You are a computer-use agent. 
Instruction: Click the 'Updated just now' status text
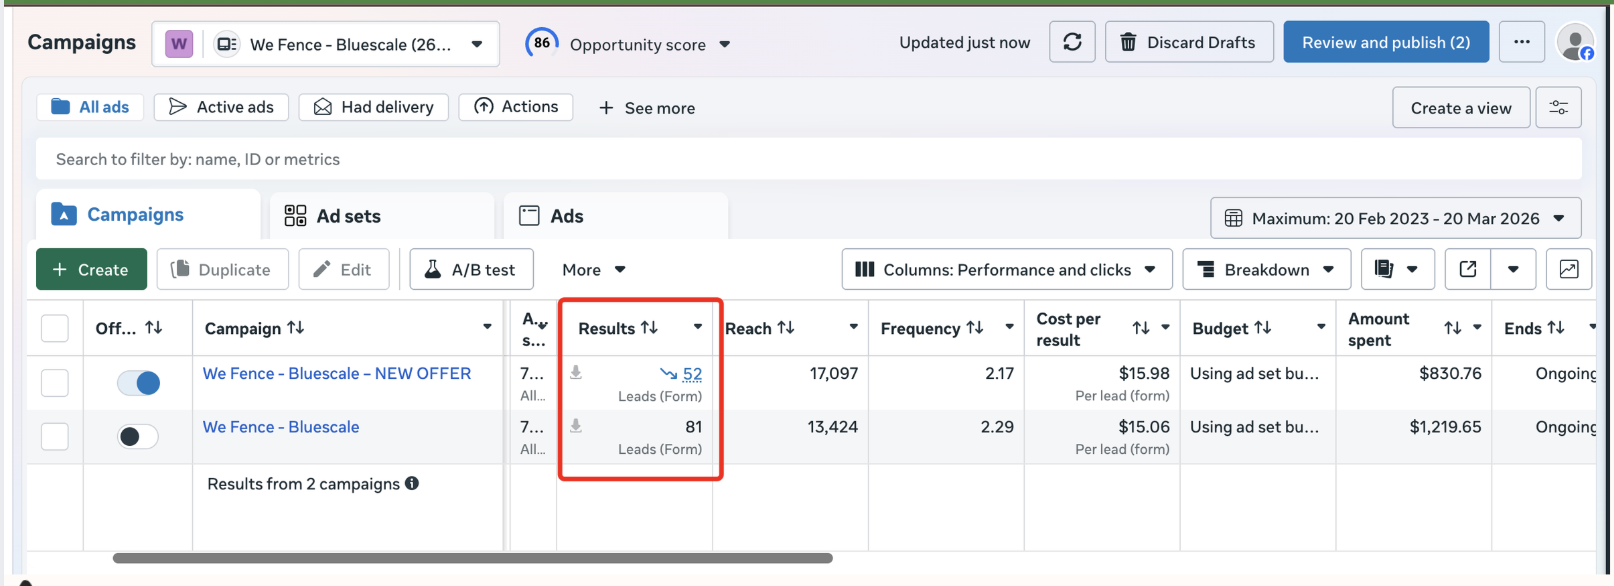point(964,42)
